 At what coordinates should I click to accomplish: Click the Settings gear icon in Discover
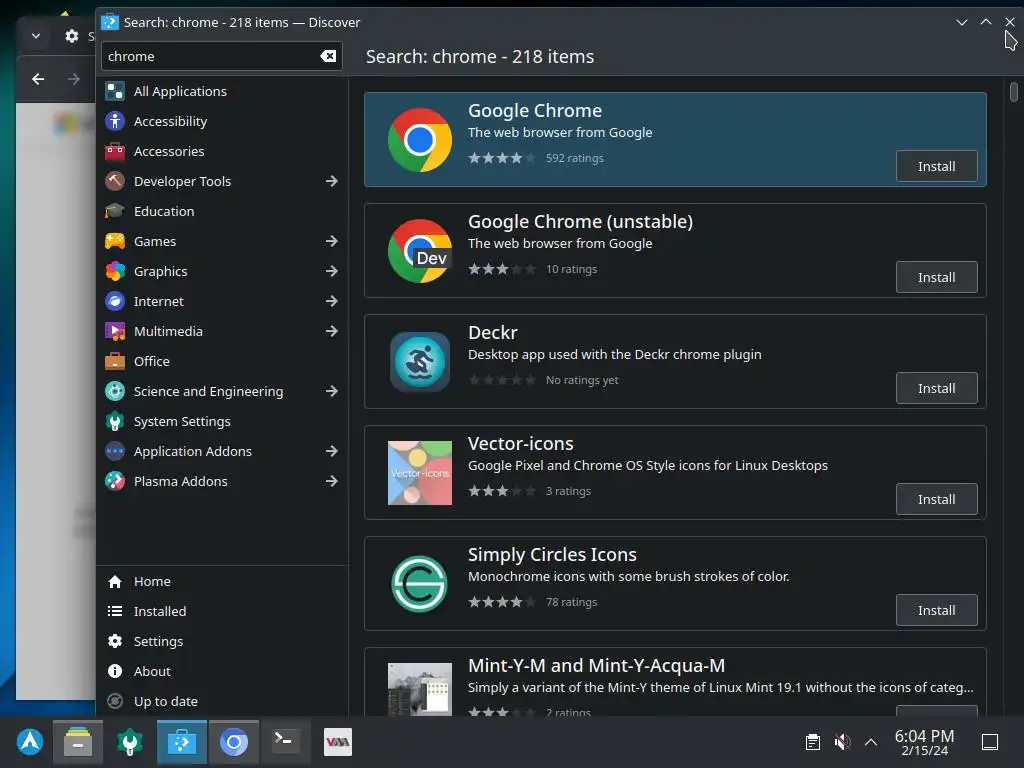[115, 642]
